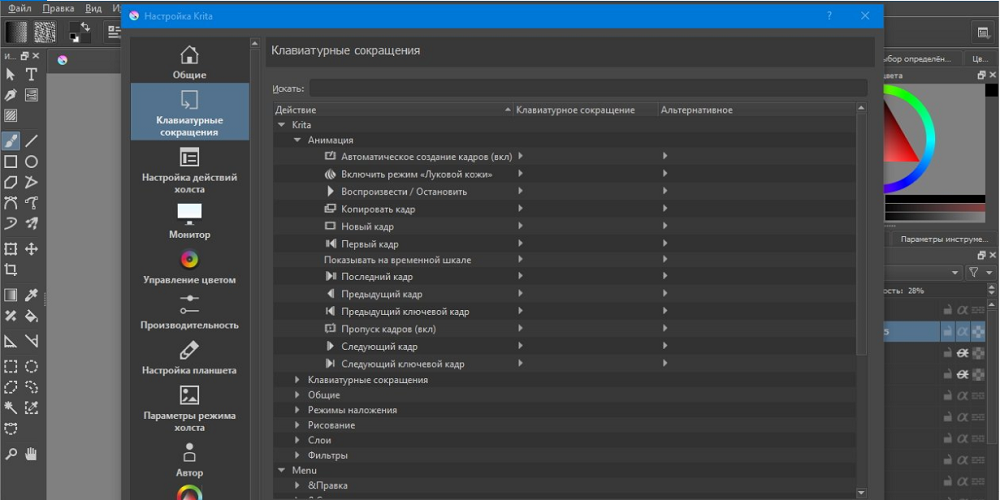Open the layer filter dropdown funnel
Screen dimensions: 1000x500
(975, 272)
